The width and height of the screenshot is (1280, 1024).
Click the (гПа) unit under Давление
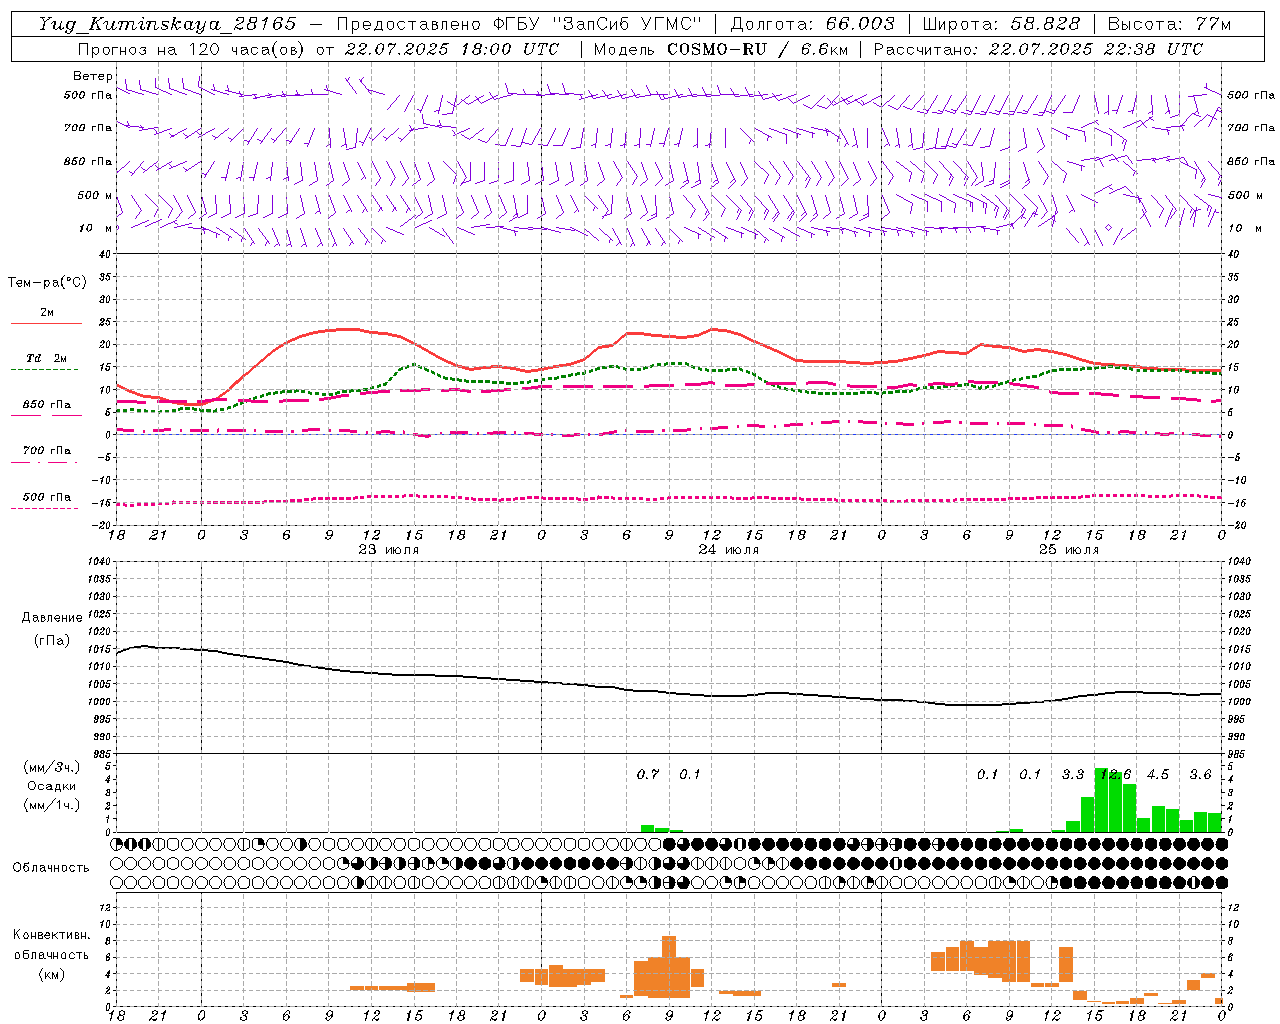(x=51, y=641)
